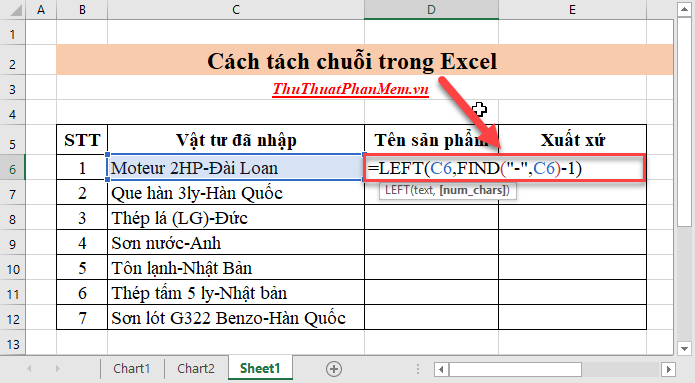Click STT cell with number 1
Viewport: 695px width, 383px height.
tap(82, 168)
